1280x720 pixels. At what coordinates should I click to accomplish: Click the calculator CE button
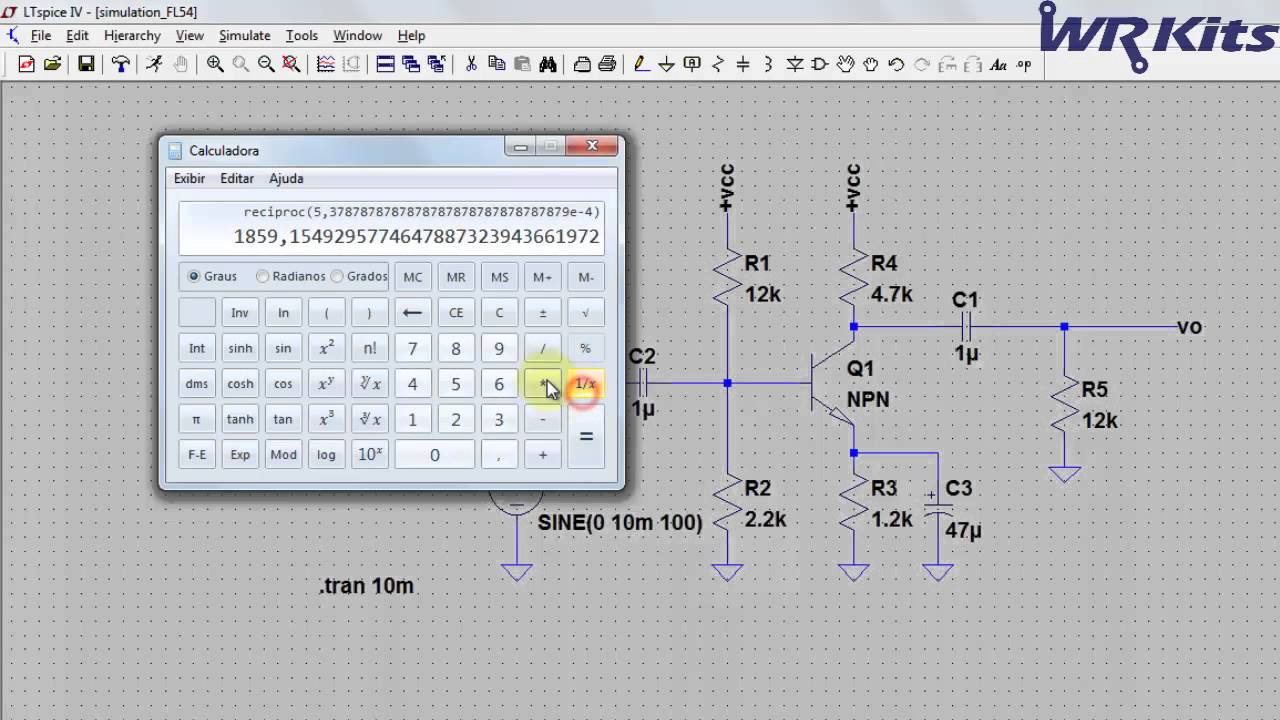(x=456, y=313)
